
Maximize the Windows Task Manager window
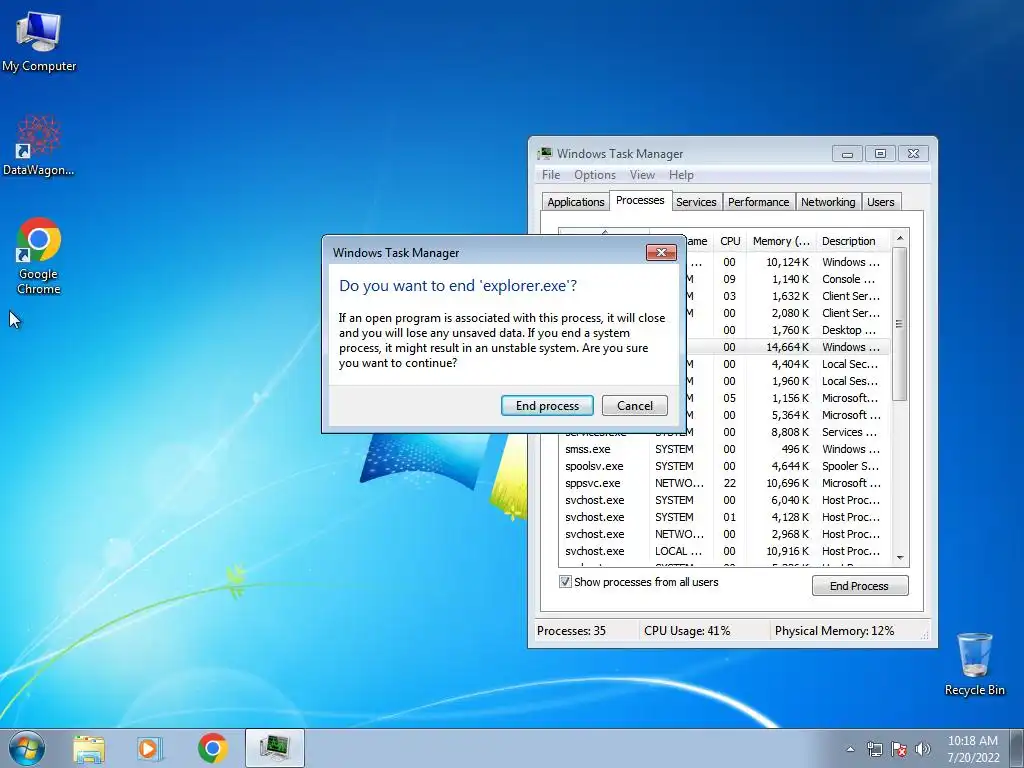click(880, 154)
